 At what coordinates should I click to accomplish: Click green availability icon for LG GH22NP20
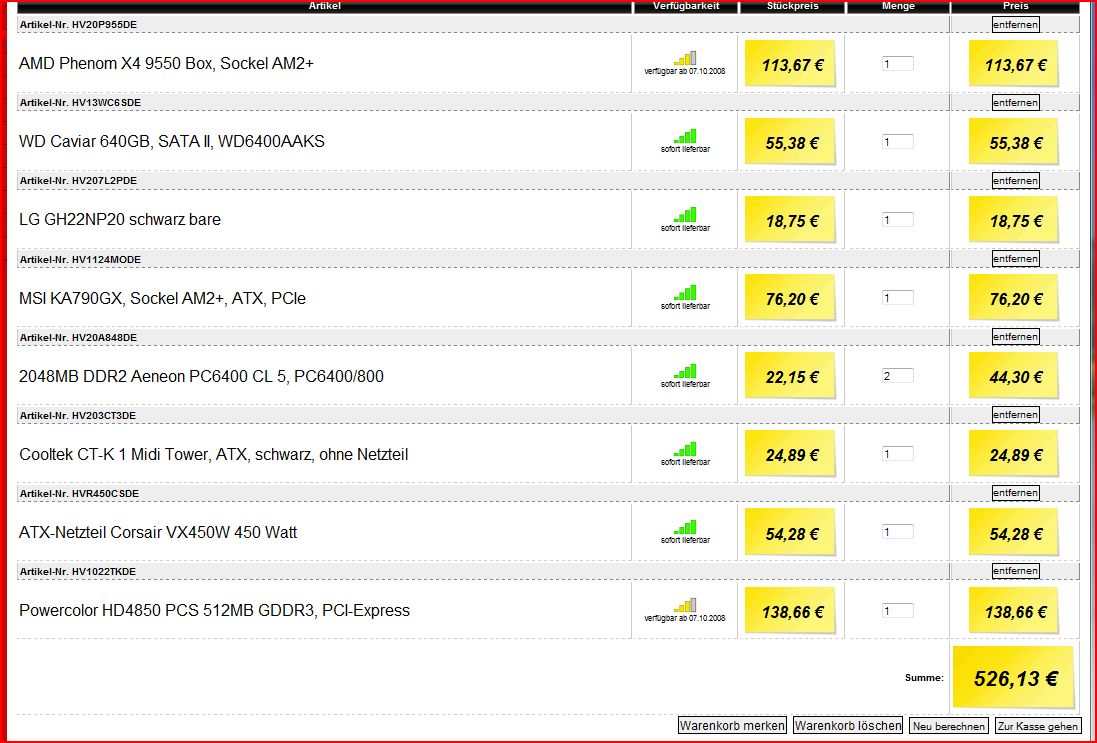(685, 215)
